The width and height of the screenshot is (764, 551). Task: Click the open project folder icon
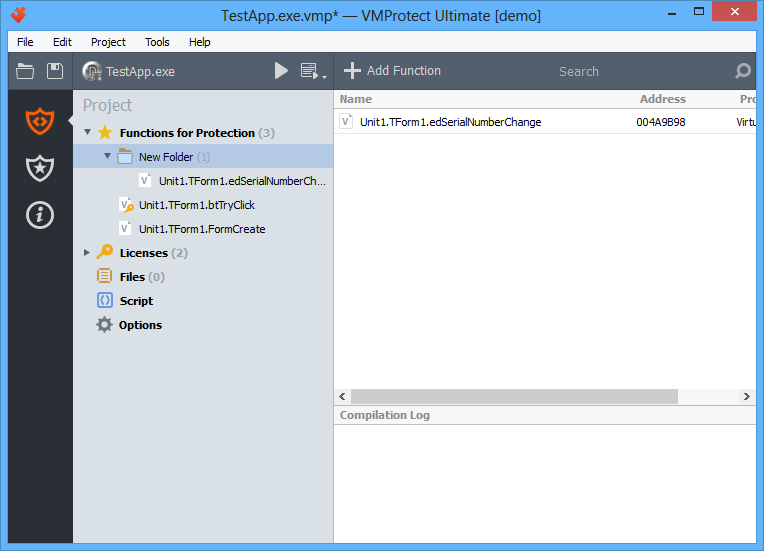tap(25, 71)
